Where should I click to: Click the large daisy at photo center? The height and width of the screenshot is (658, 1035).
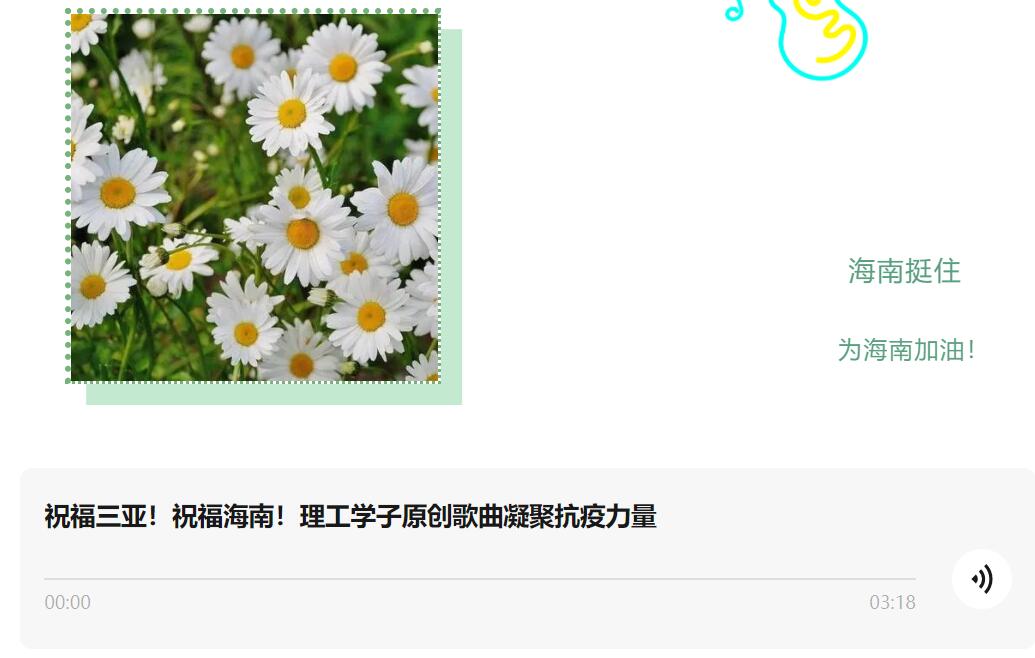point(303,233)
